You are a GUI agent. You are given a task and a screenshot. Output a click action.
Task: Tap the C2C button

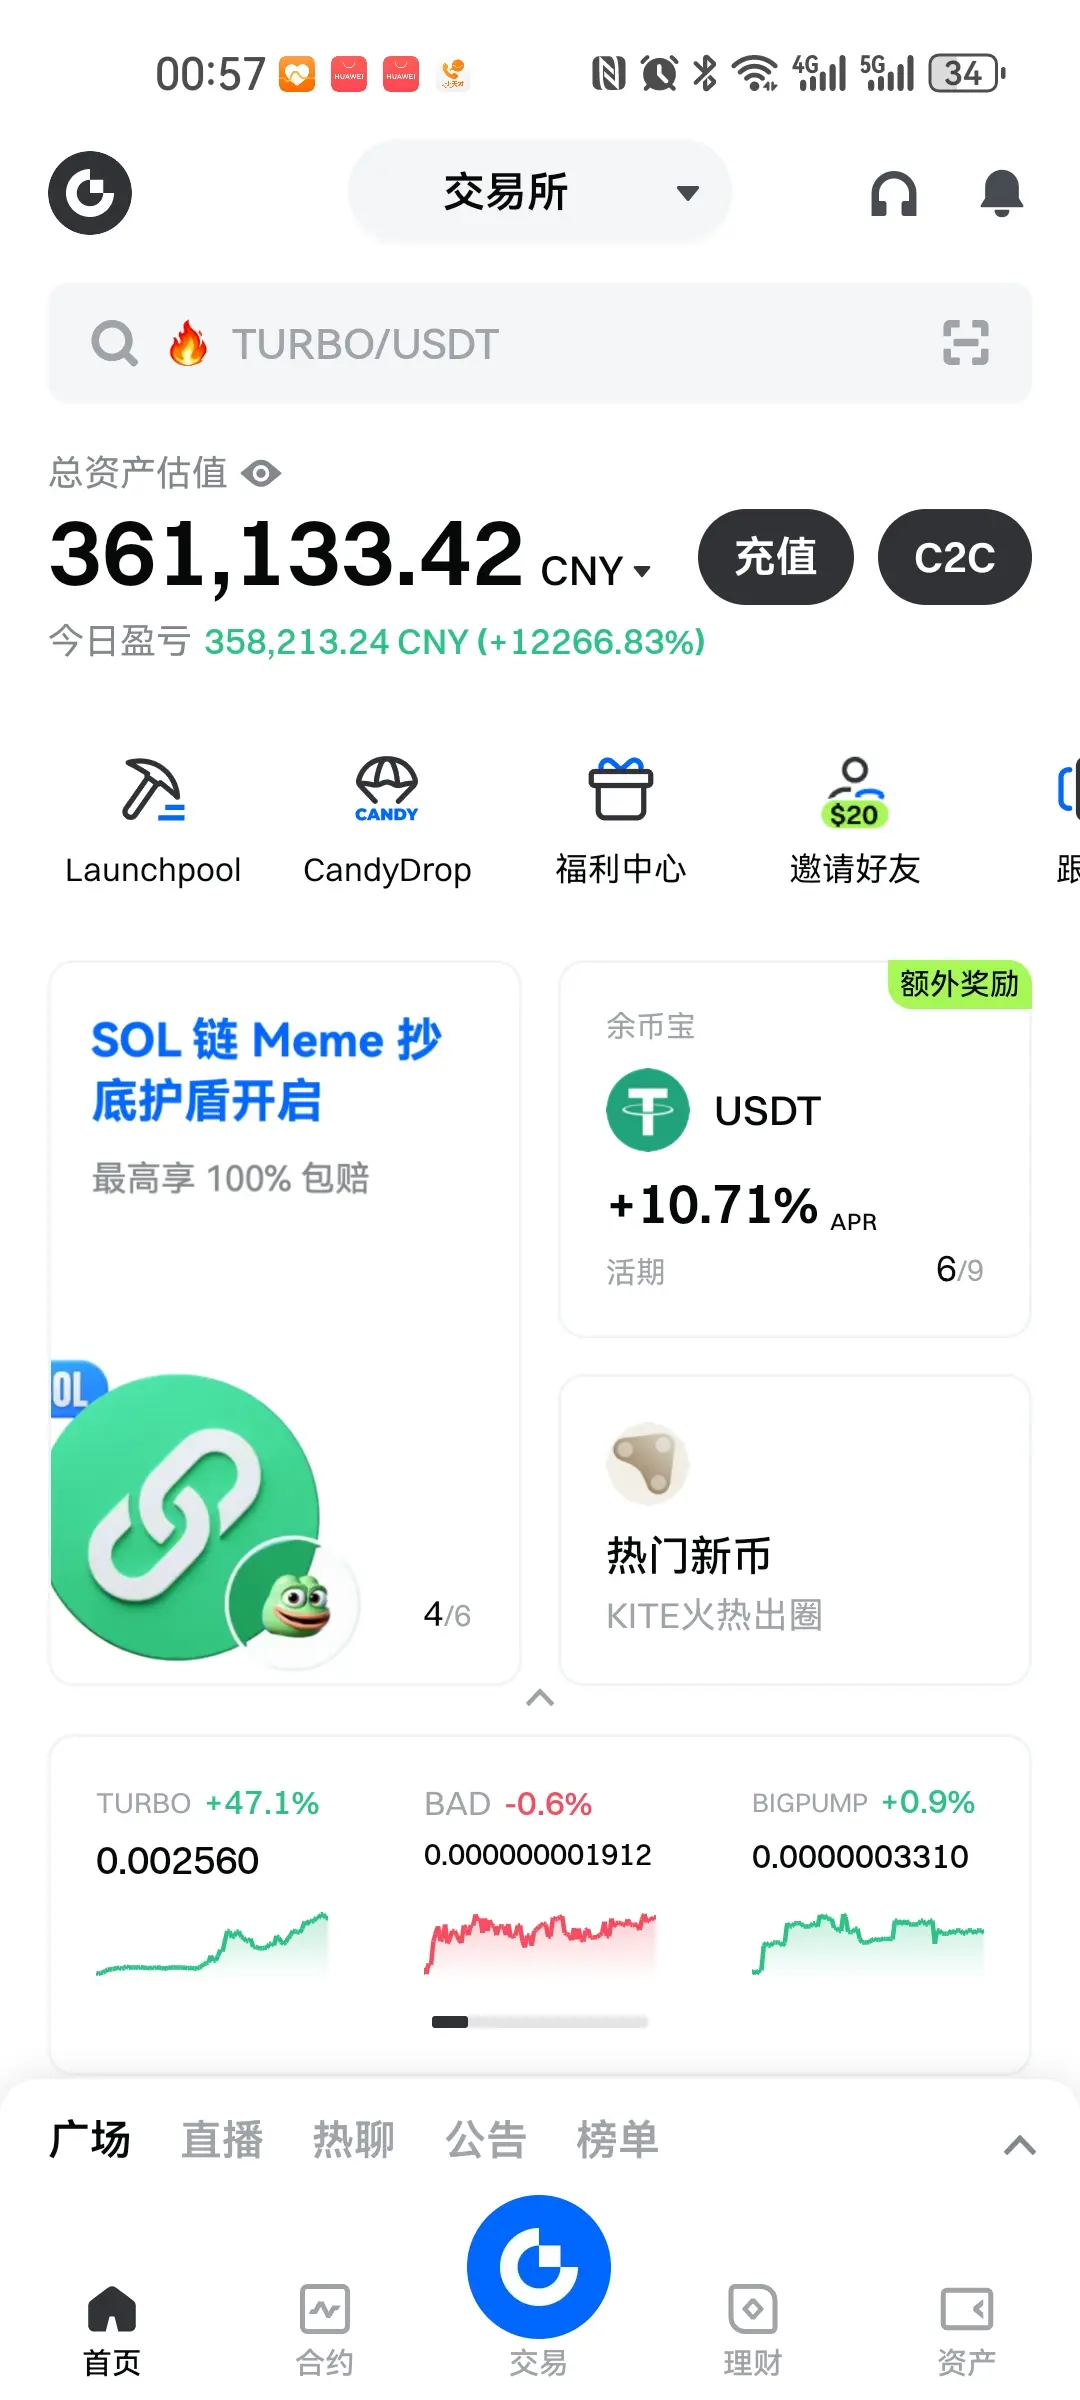tap(955, 557)
